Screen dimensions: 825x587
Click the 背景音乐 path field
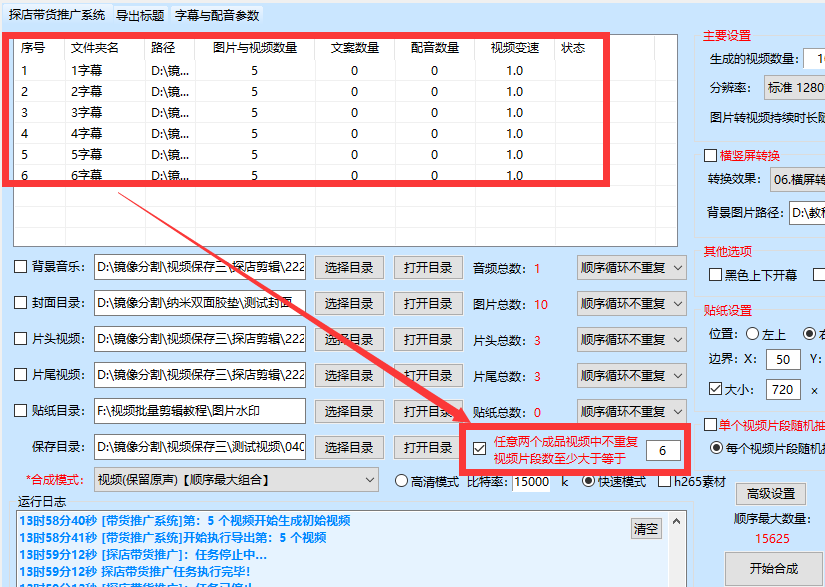point(200,267)
